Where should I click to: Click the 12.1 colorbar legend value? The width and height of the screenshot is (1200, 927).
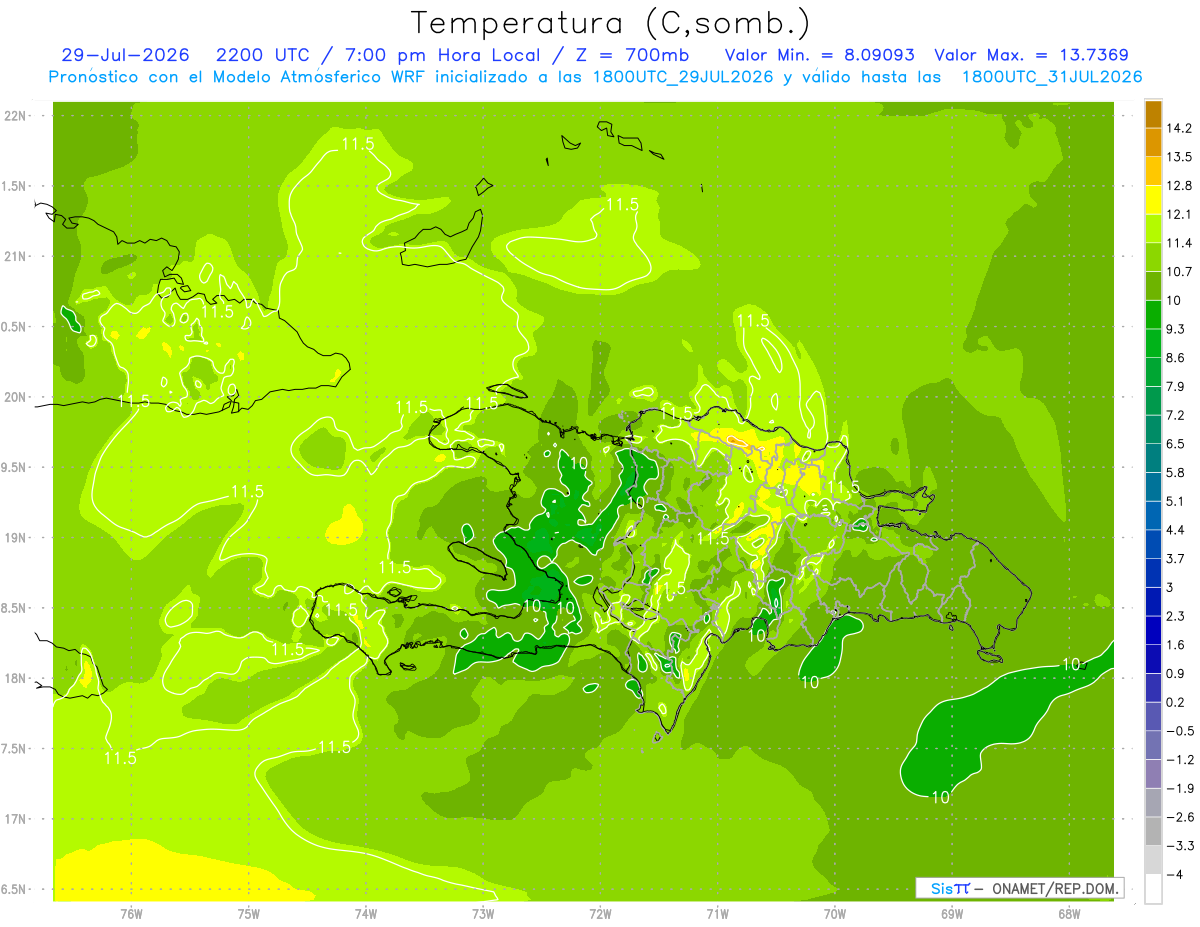click(1179, 214)
